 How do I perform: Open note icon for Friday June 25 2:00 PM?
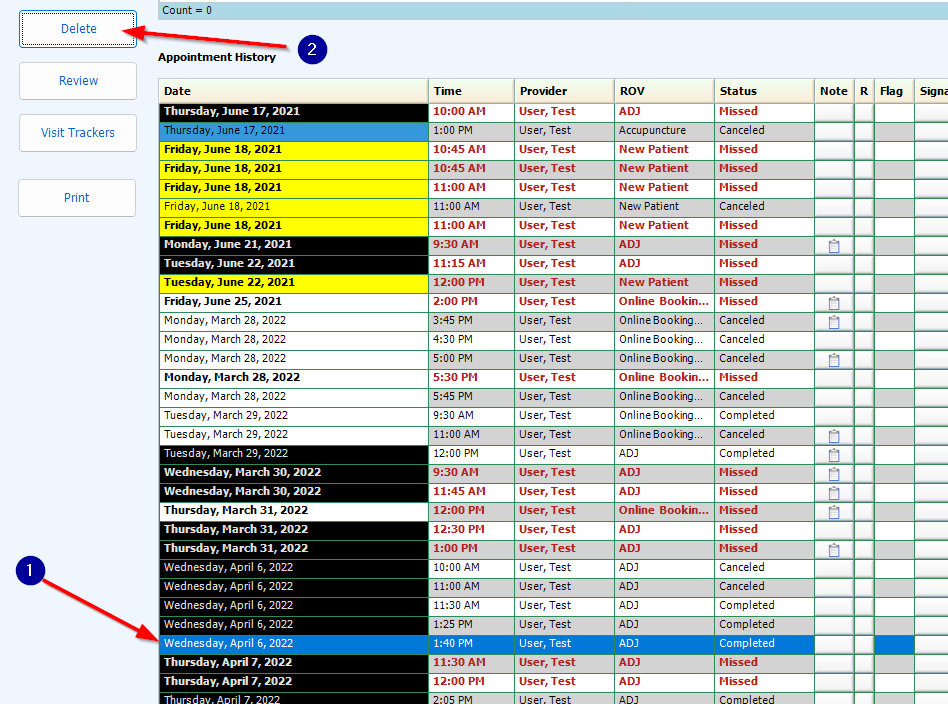834,302
